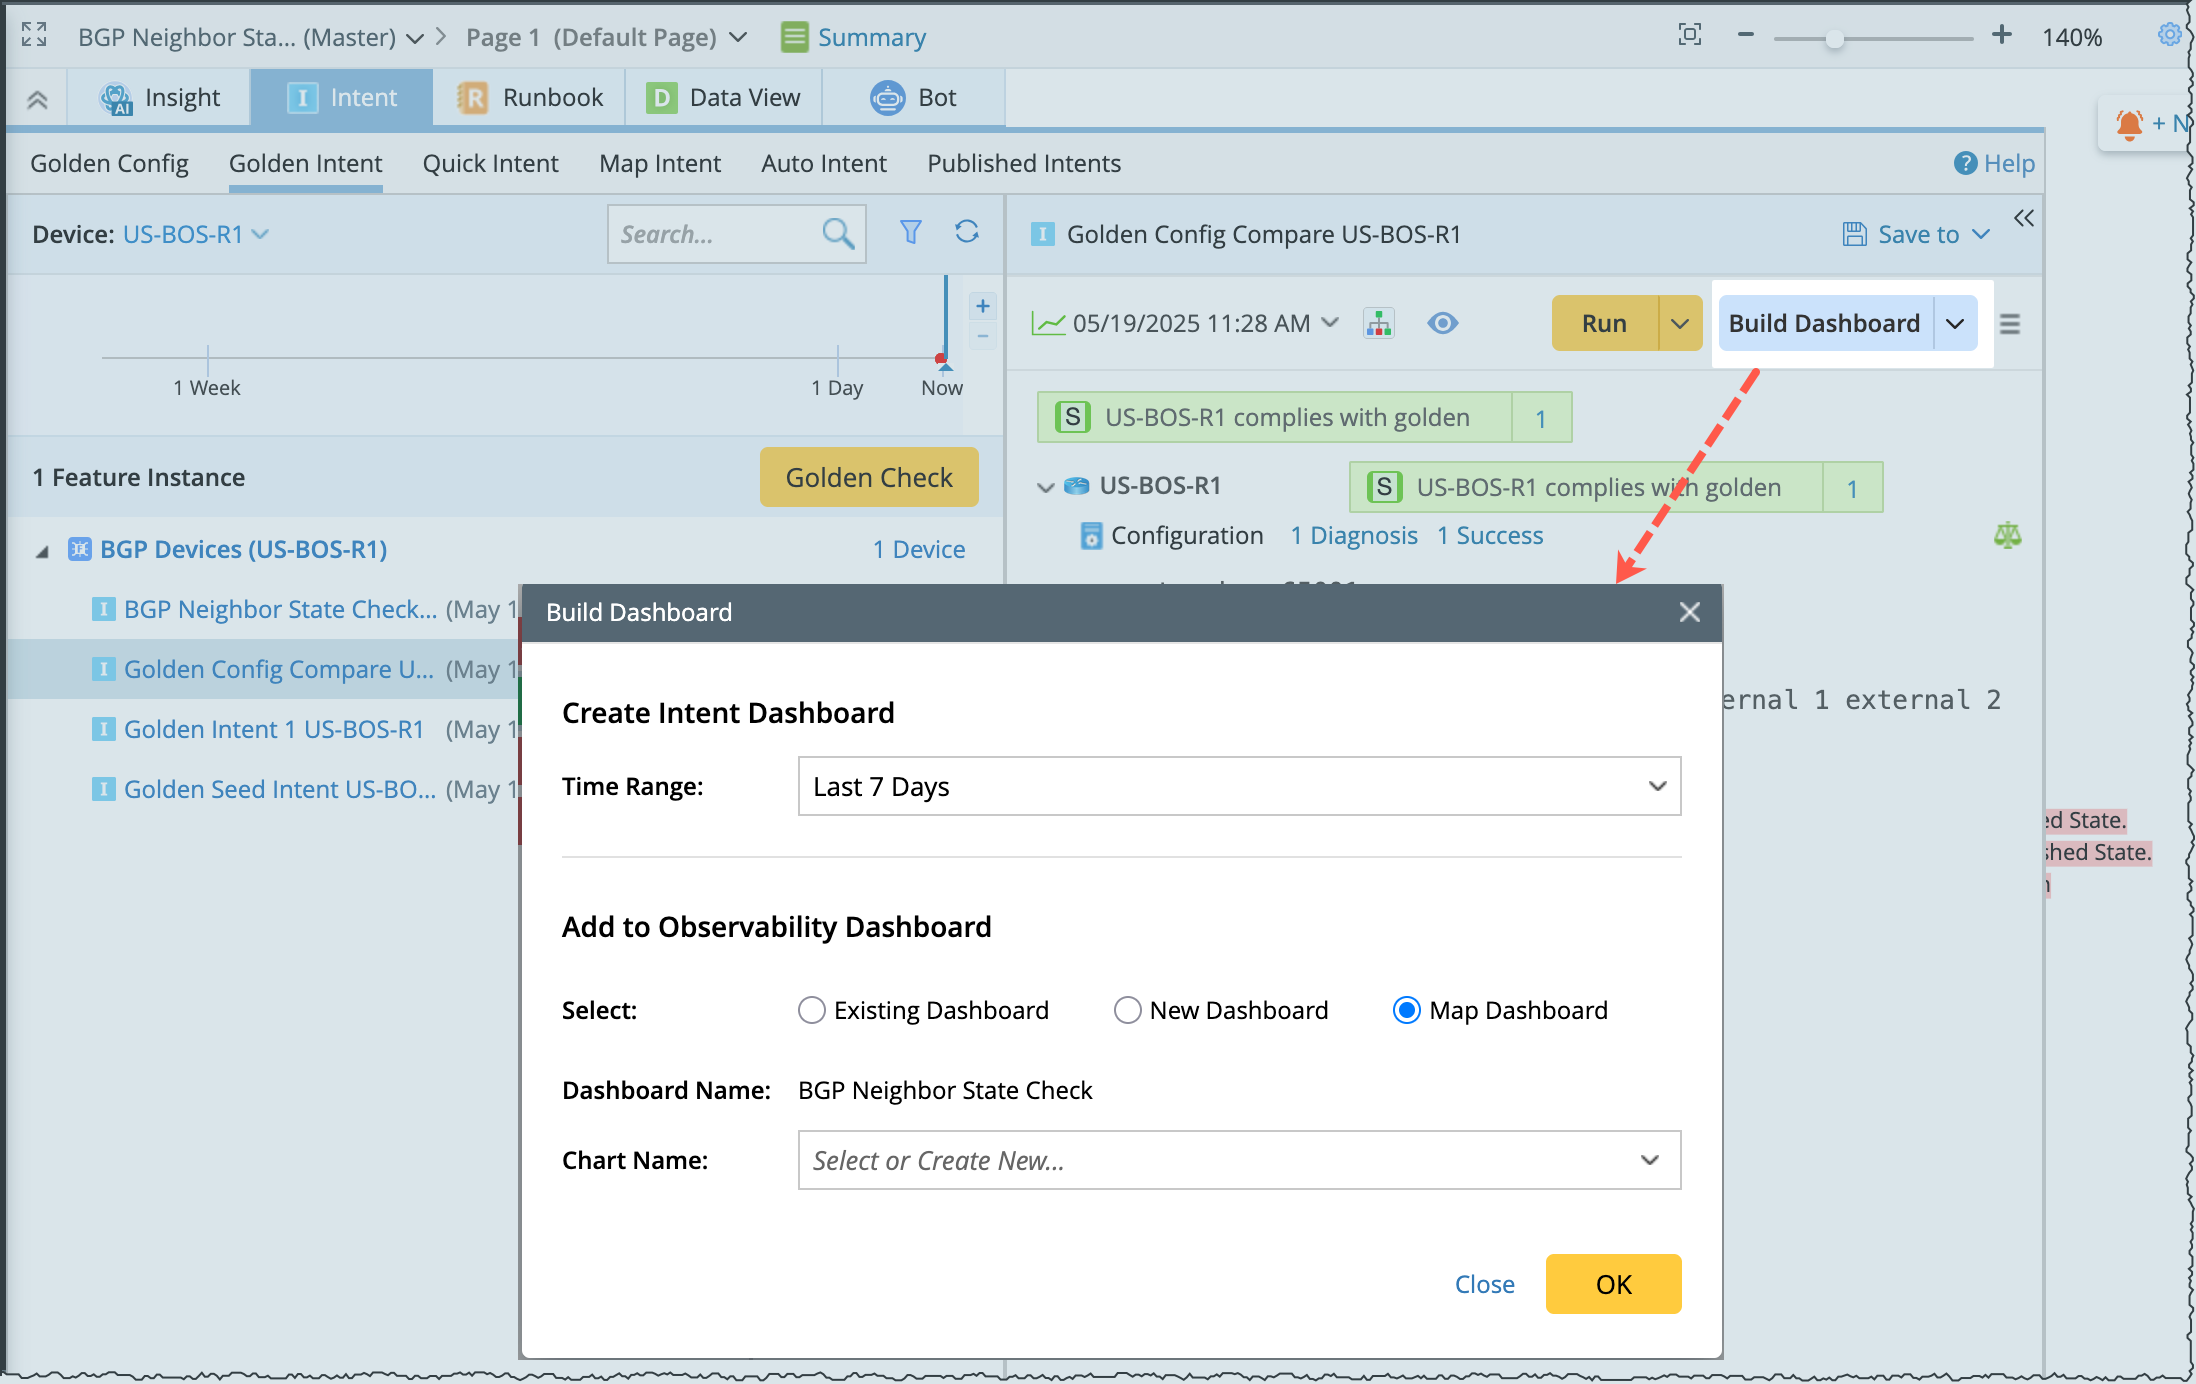Select the Existing Dashboard radio option
The height and width of the screenshot is (1384, 2196).
tap(812, 1010)
